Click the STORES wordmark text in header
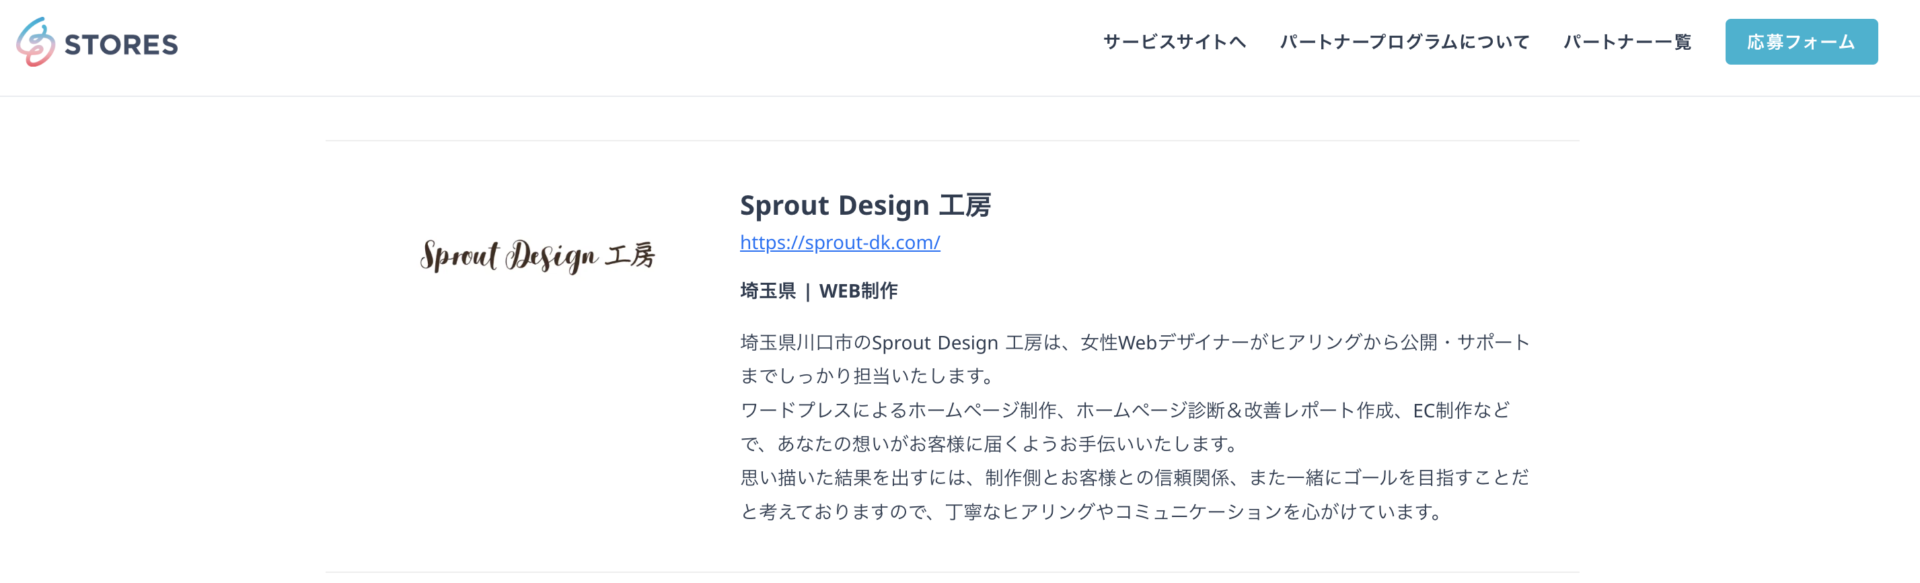 [121, 44]
